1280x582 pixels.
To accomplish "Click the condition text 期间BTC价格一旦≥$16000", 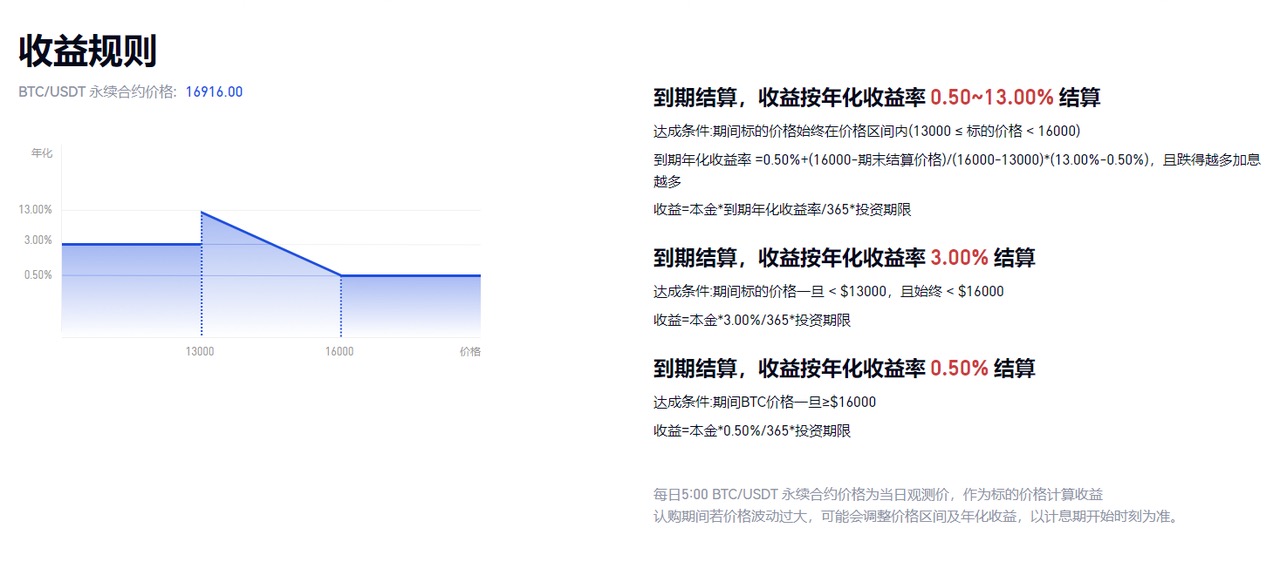I will point(764,402).
